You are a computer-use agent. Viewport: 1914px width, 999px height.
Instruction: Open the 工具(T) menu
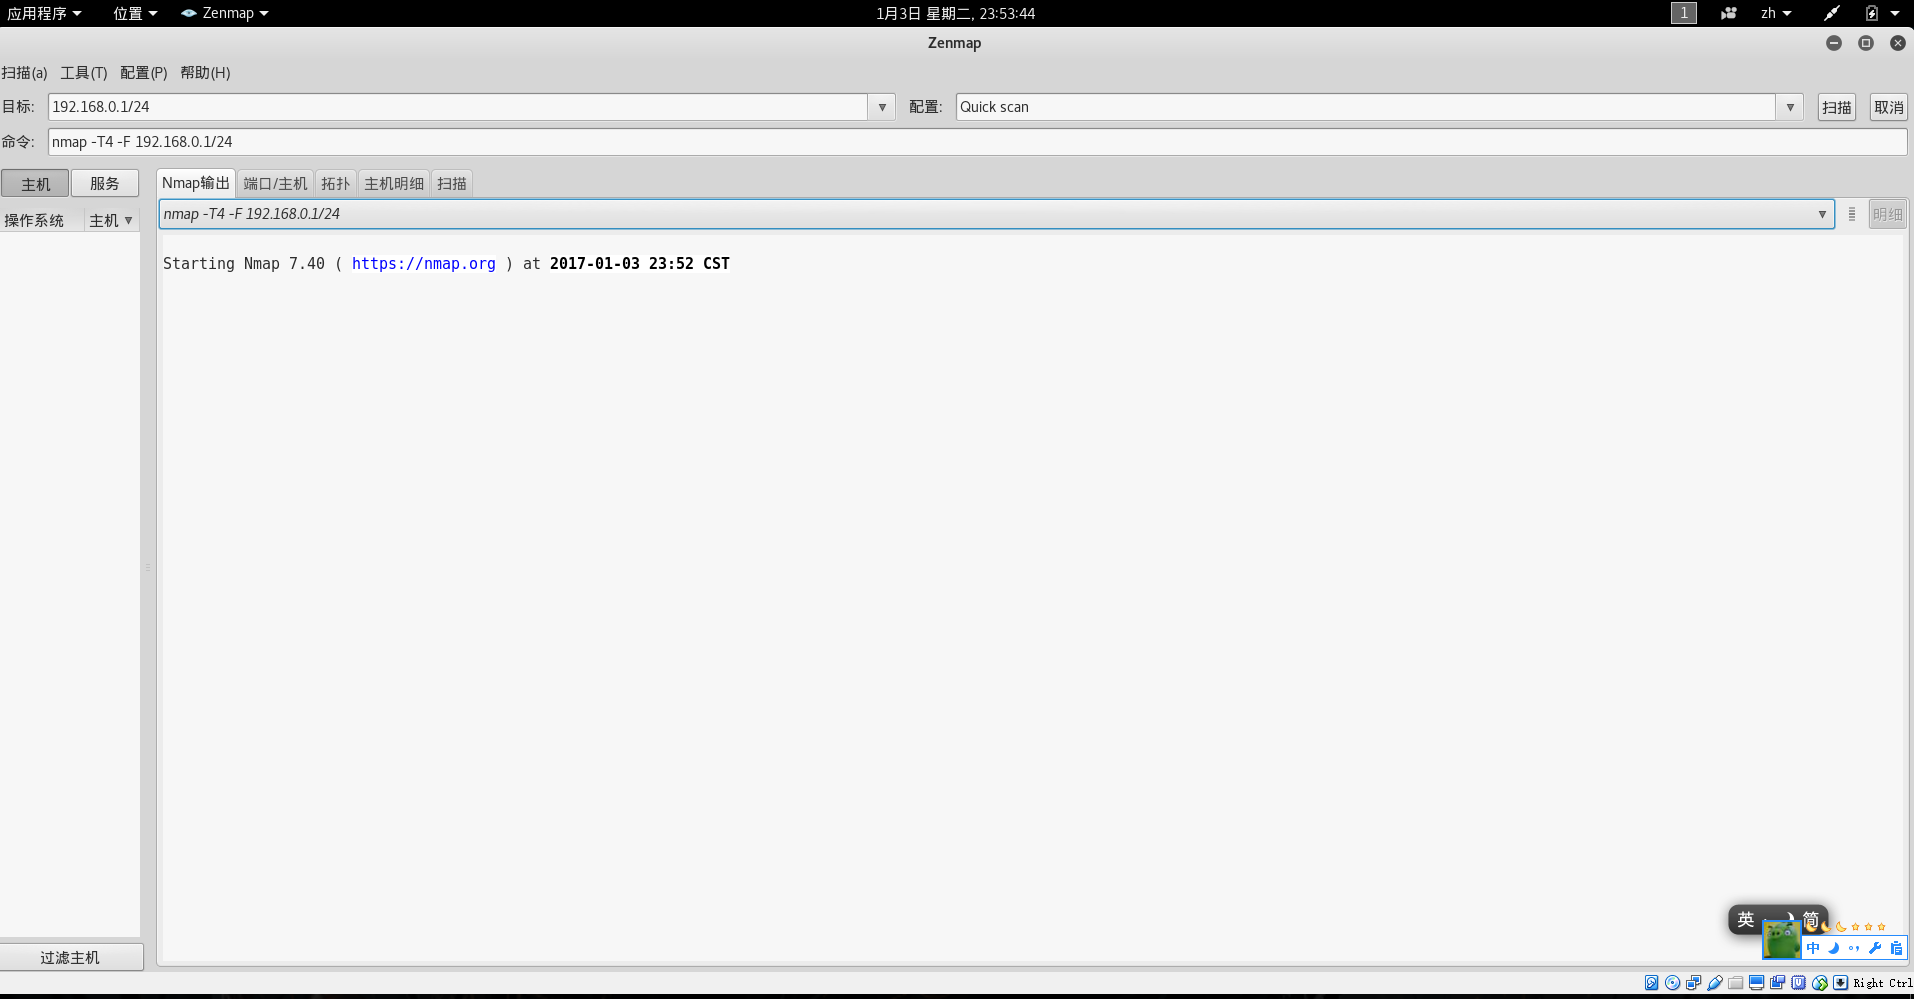click(84, 73)
